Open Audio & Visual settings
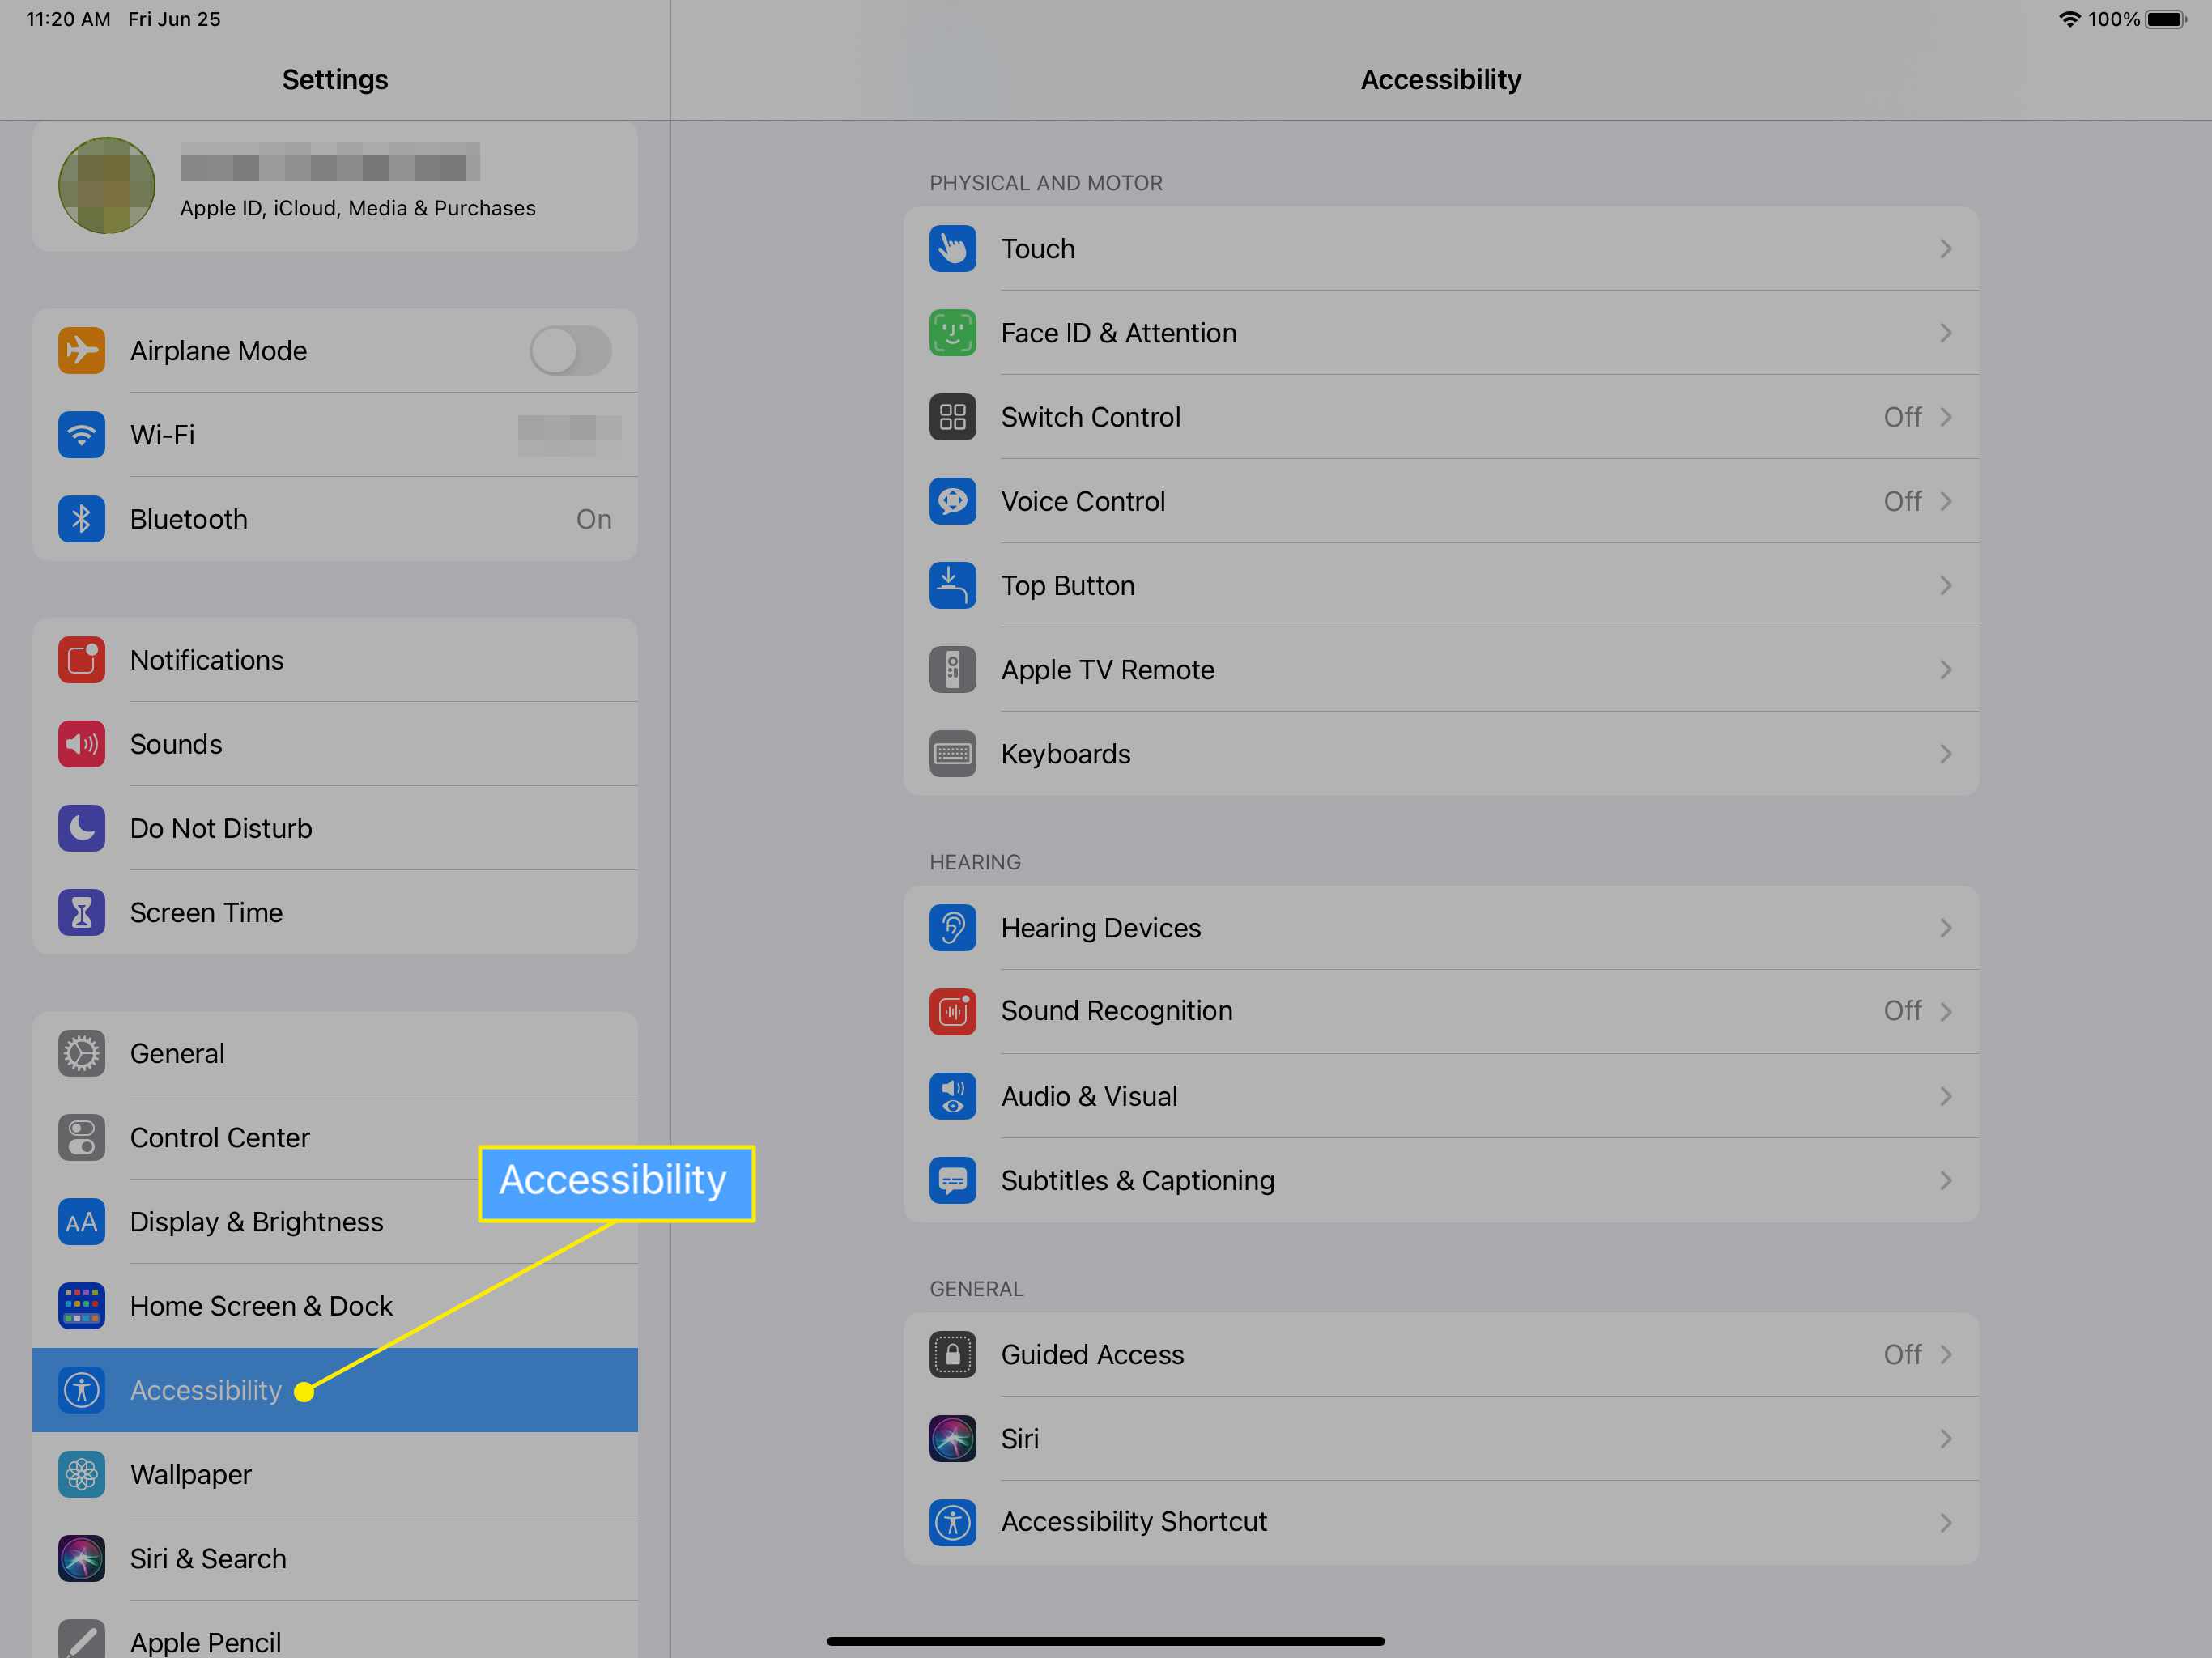 pos(1440,1096)
